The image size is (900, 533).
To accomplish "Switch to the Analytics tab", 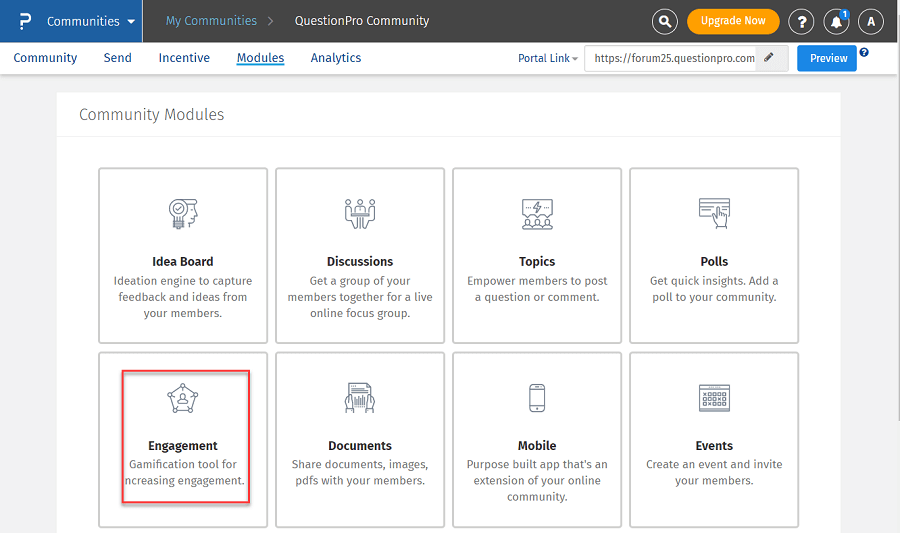I will pyautogui.click(x=336, y=58).
